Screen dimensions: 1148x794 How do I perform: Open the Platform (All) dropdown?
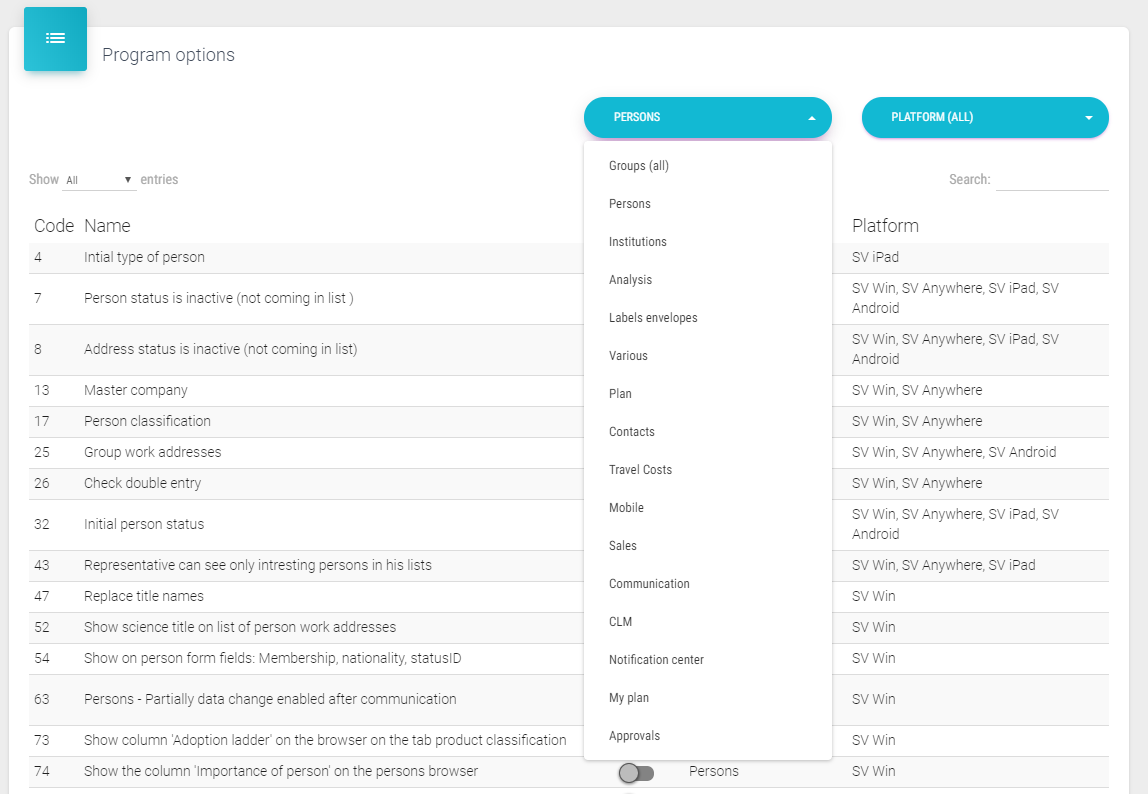point(984,117)
